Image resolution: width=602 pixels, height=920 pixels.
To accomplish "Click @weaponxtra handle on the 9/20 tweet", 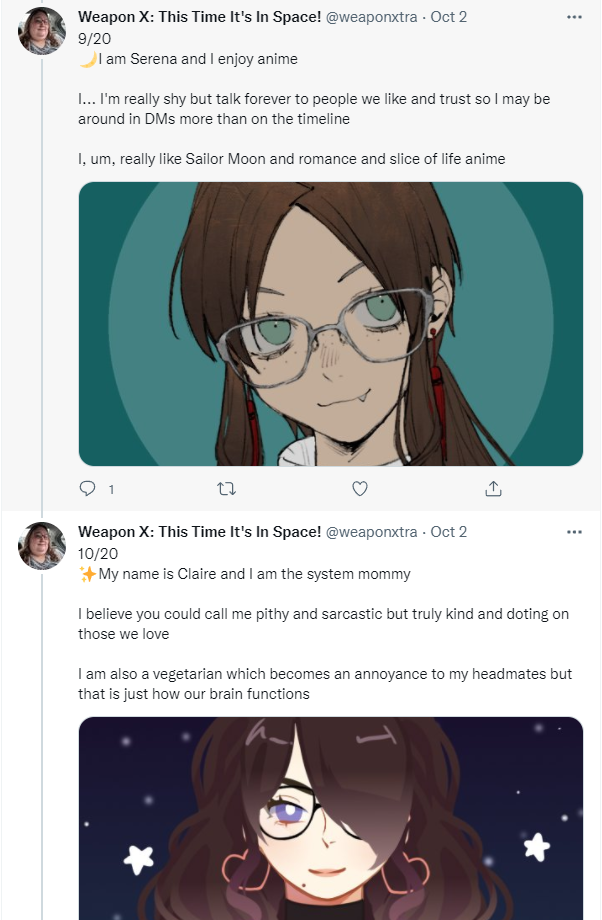I will [371, 17].
